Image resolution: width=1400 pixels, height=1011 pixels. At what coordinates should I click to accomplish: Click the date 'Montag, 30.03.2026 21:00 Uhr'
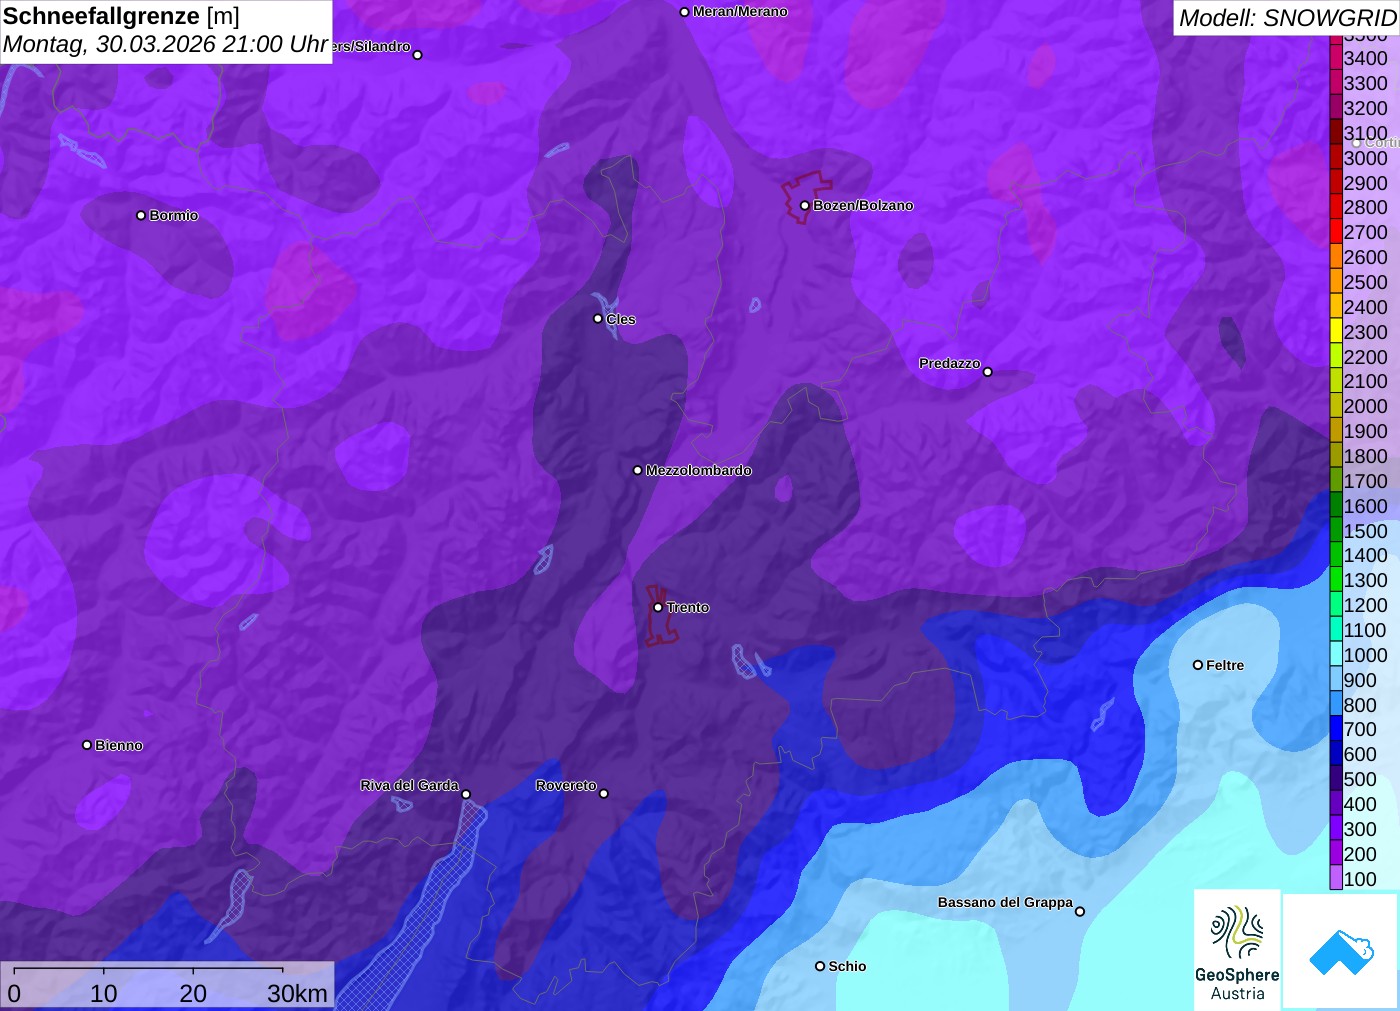(165, 45)
